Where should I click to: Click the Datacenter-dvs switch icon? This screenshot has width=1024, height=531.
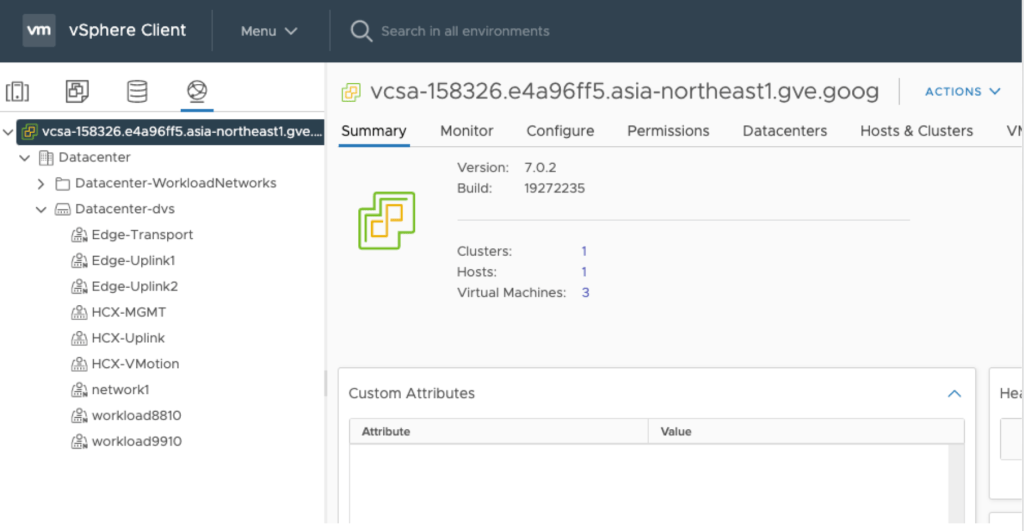click(x=62, y=210)
